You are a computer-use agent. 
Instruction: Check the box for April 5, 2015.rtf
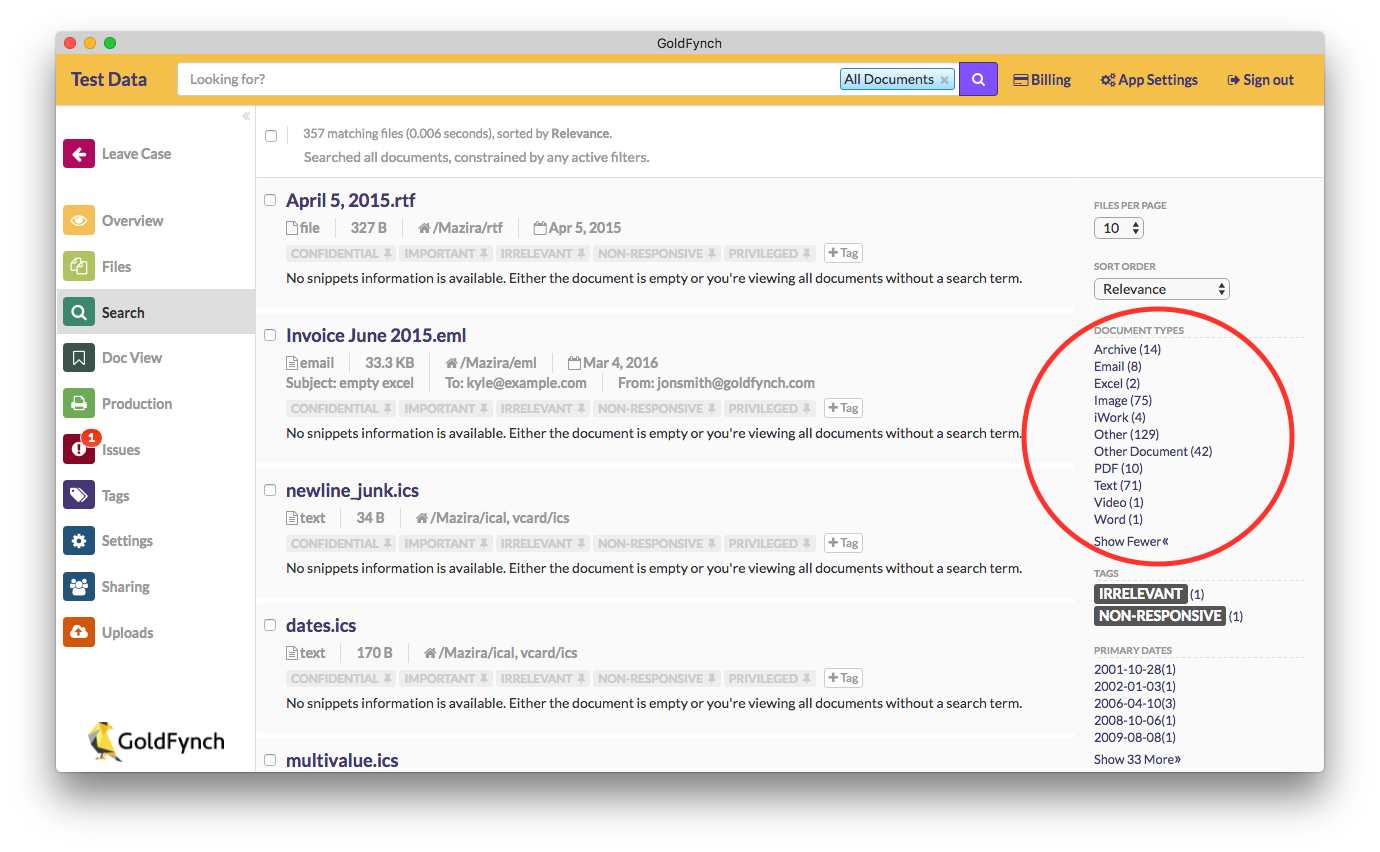coord(270,200)
